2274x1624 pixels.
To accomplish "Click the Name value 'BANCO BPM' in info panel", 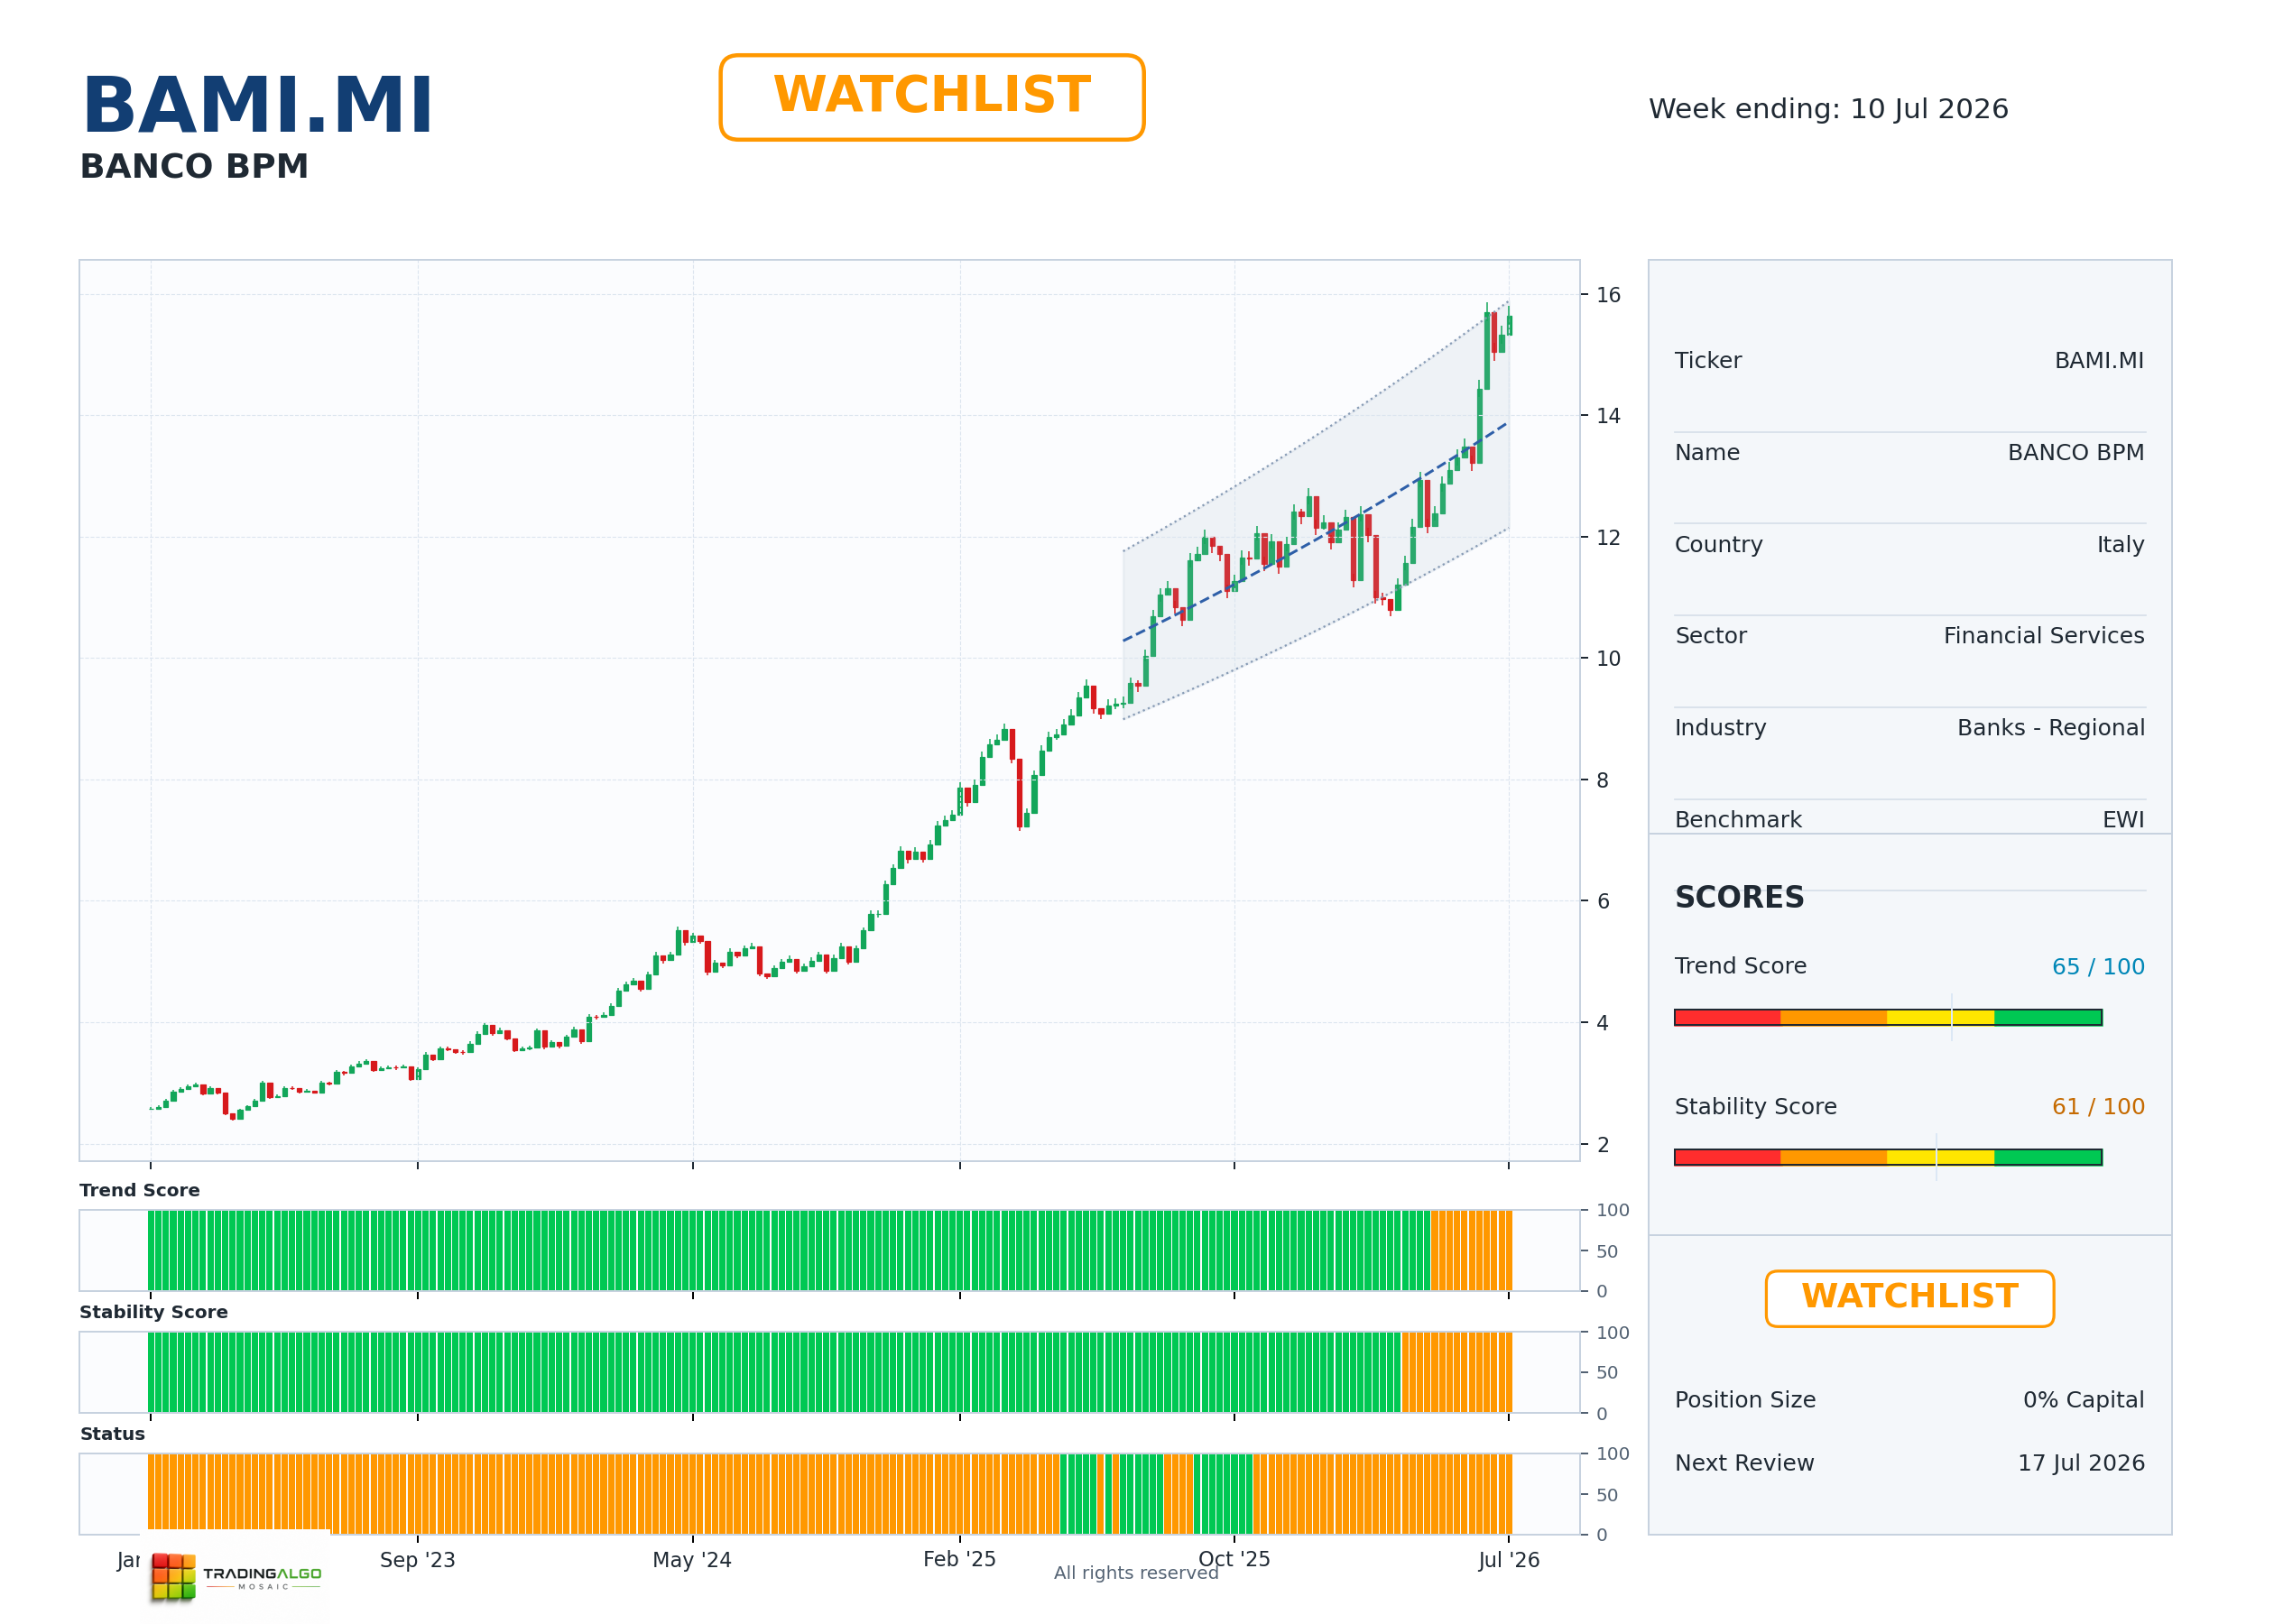I will click(2076, 452).
